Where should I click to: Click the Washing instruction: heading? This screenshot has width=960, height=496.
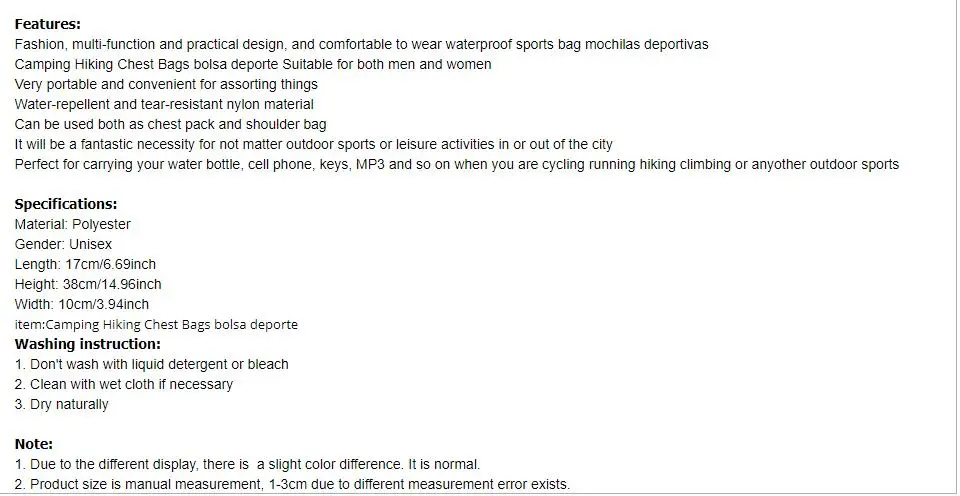[88, 344]
